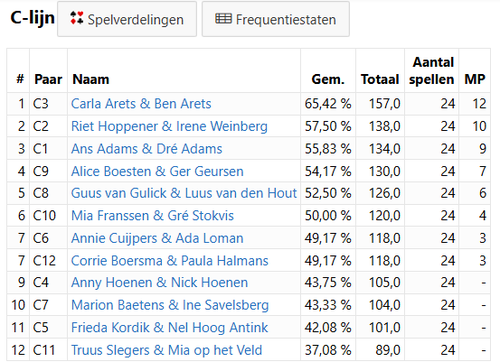Click the table icon on Frequentiestaten
Image resolution: width=500 pixels, height=362 pixels.
[x=223, y=19]
